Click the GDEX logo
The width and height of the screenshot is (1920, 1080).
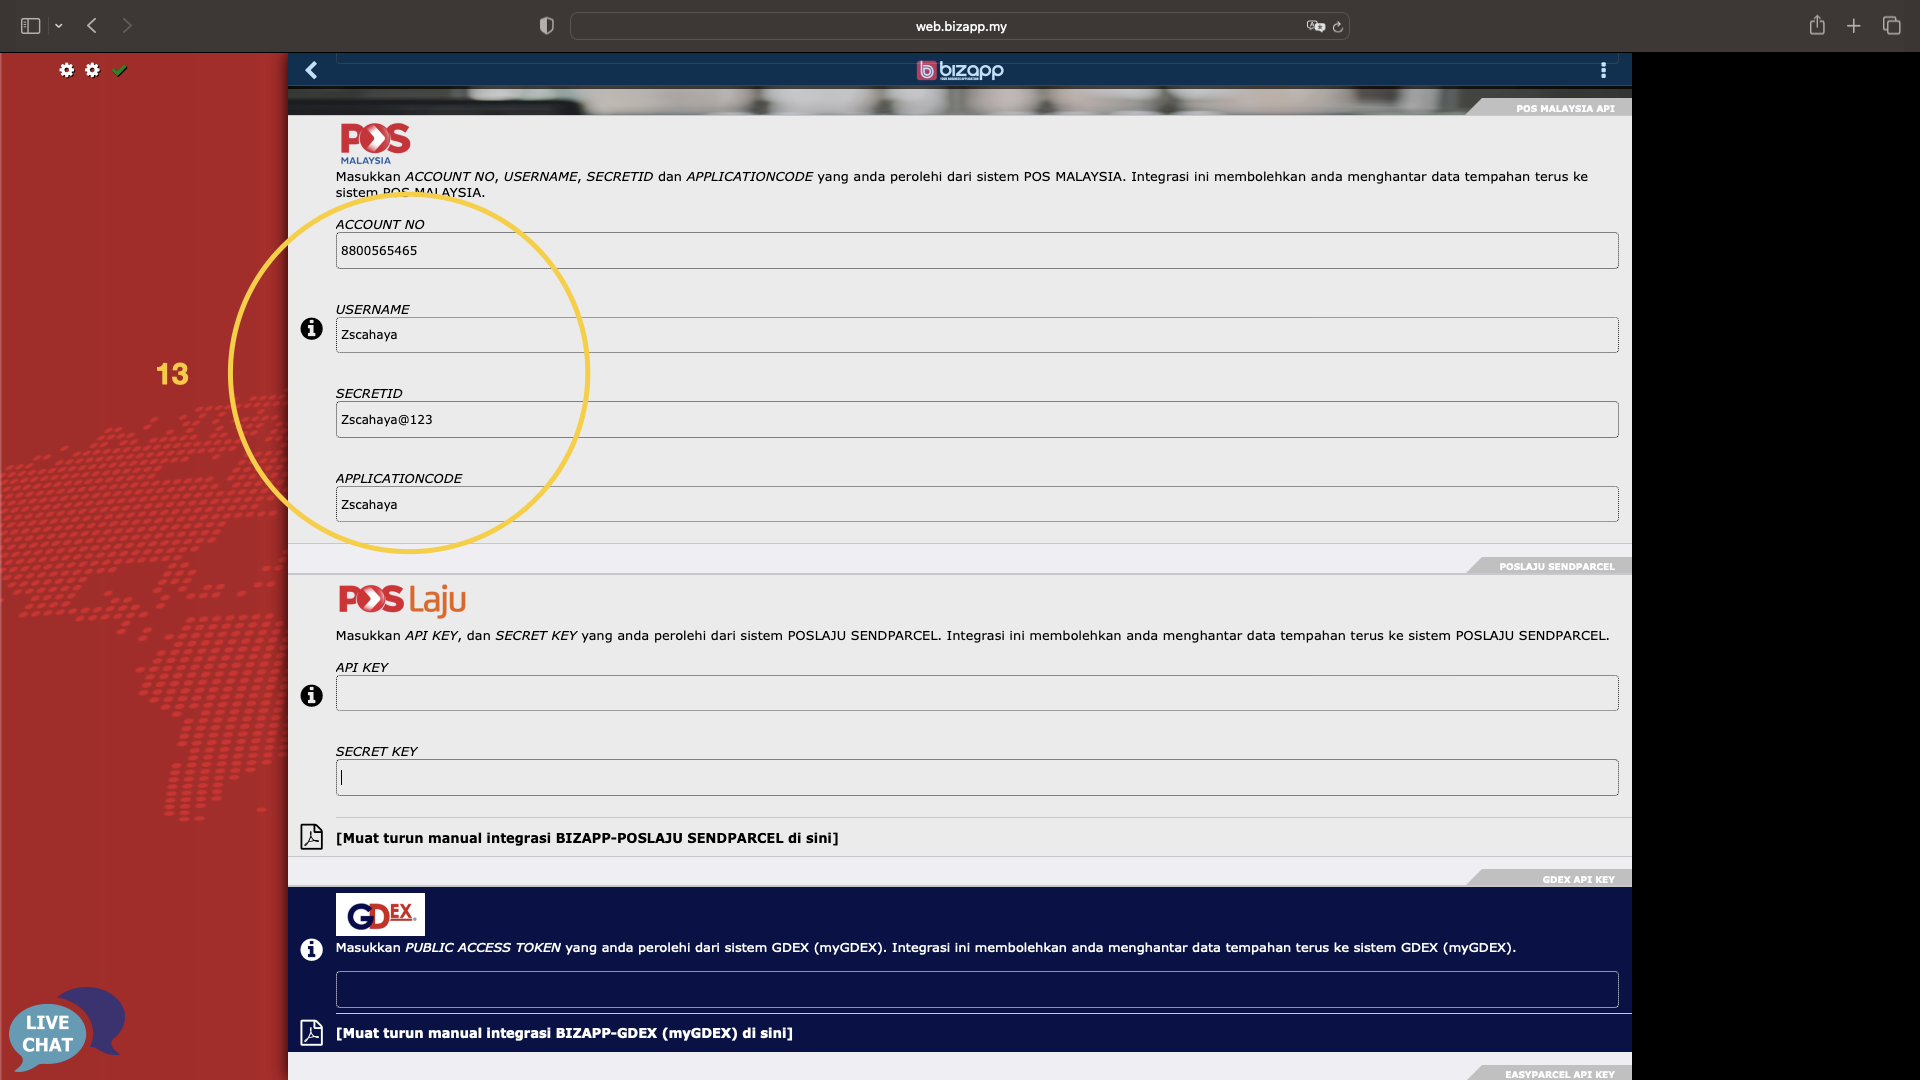click(380, 914)
